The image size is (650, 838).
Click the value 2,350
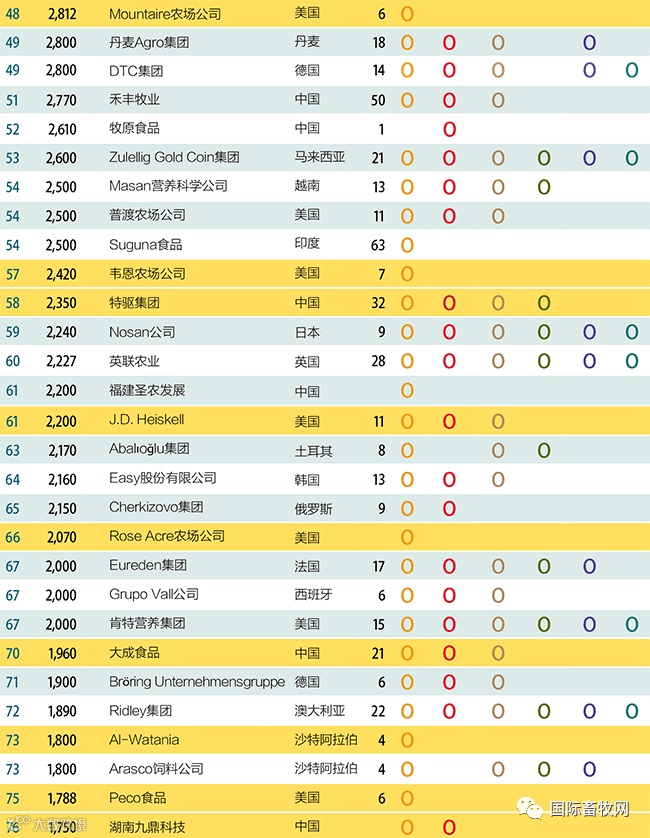pyautogui.click(x=61, y=303)
